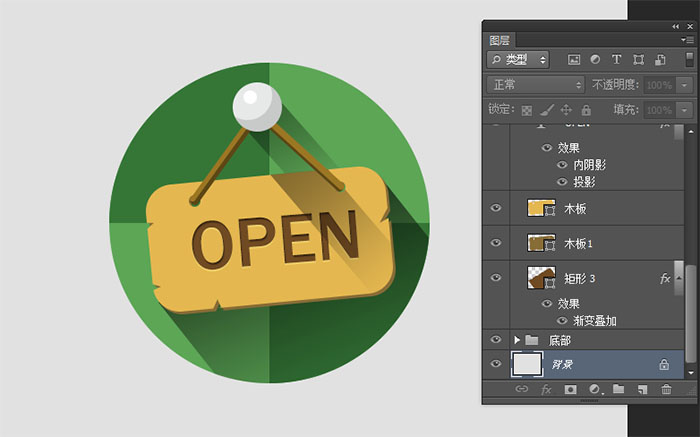The image size is (700, 437).
Task: Select the 背景 layer name
Action: [562, 365]
